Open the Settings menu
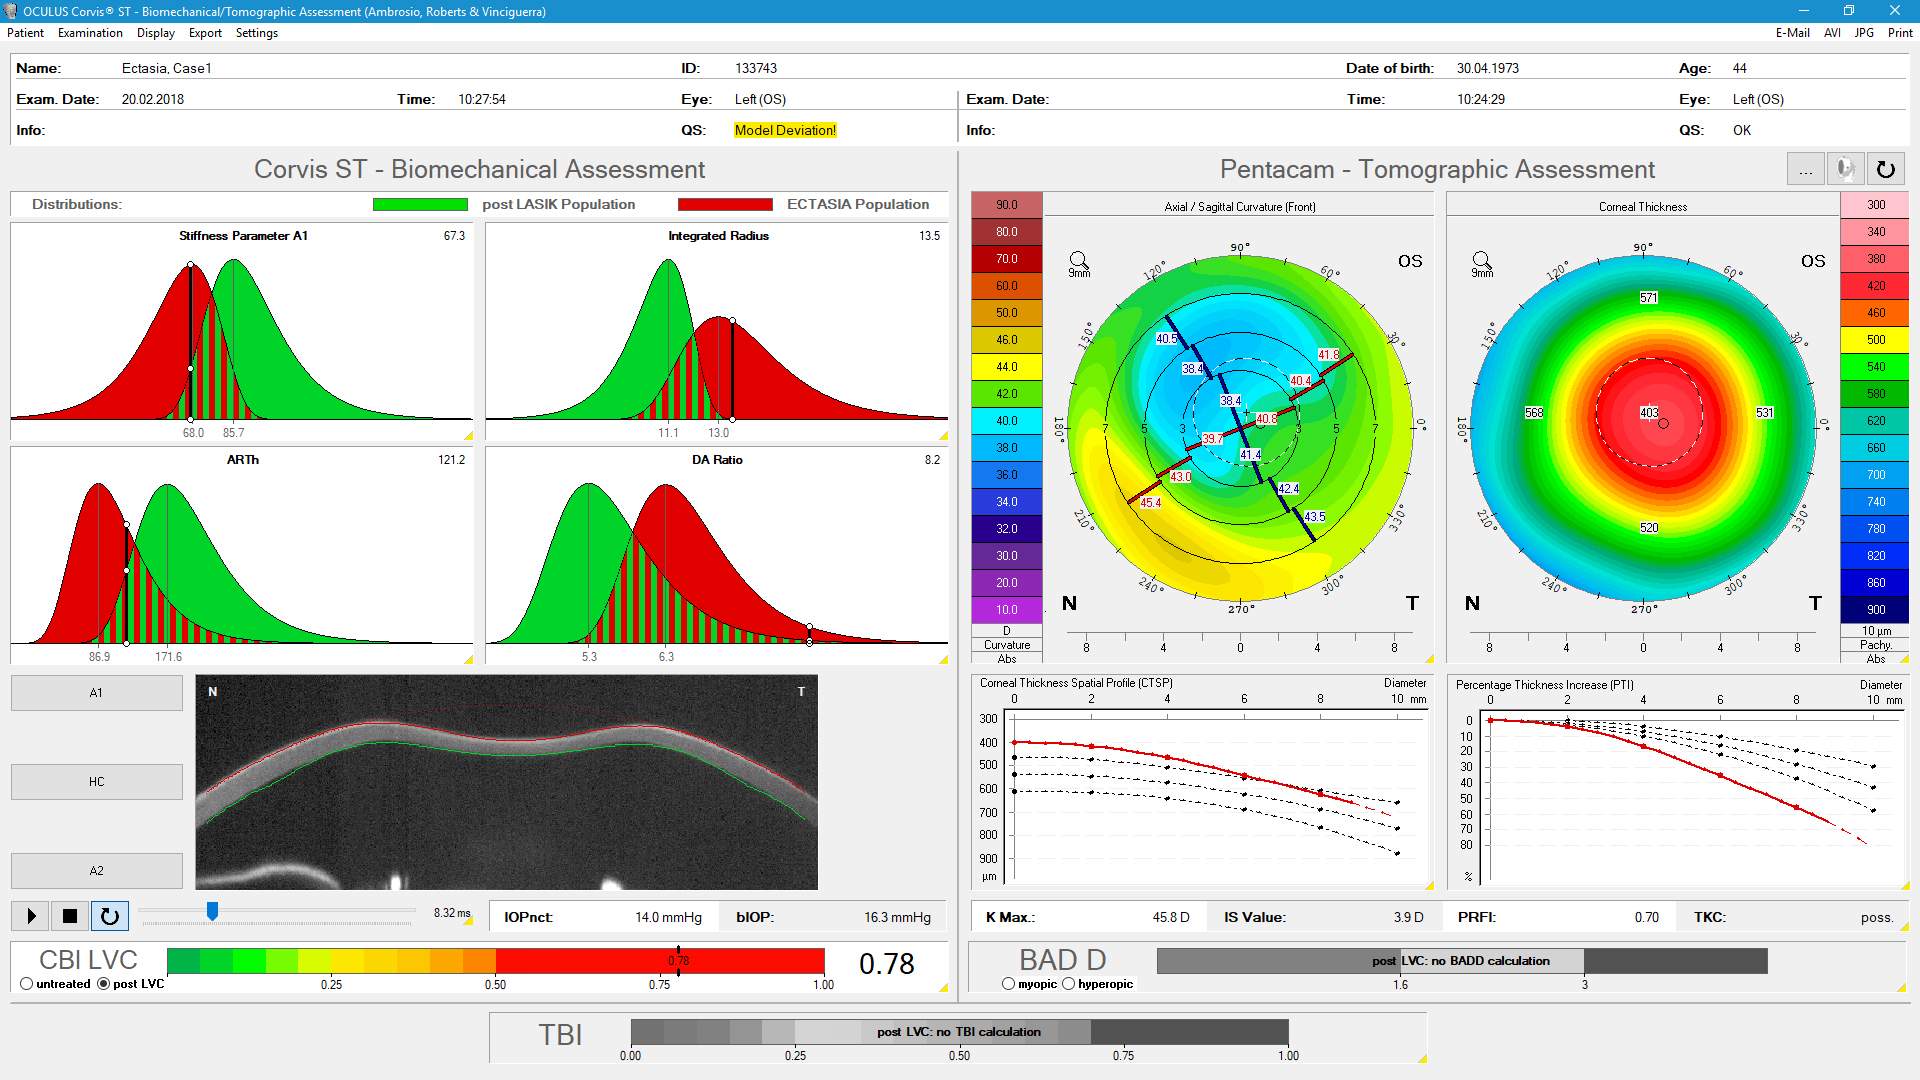 coord(257,33)
